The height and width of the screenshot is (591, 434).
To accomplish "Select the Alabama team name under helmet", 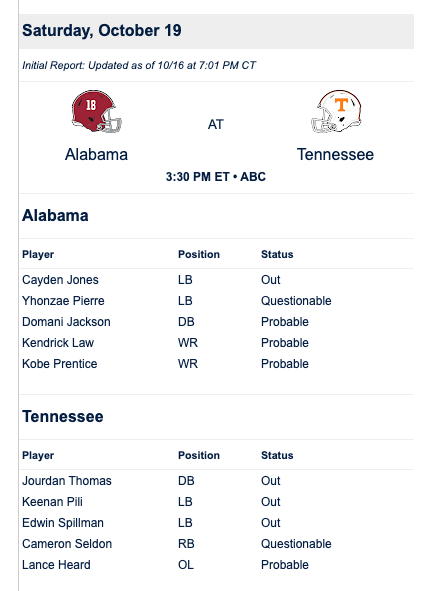I will 96,155.
